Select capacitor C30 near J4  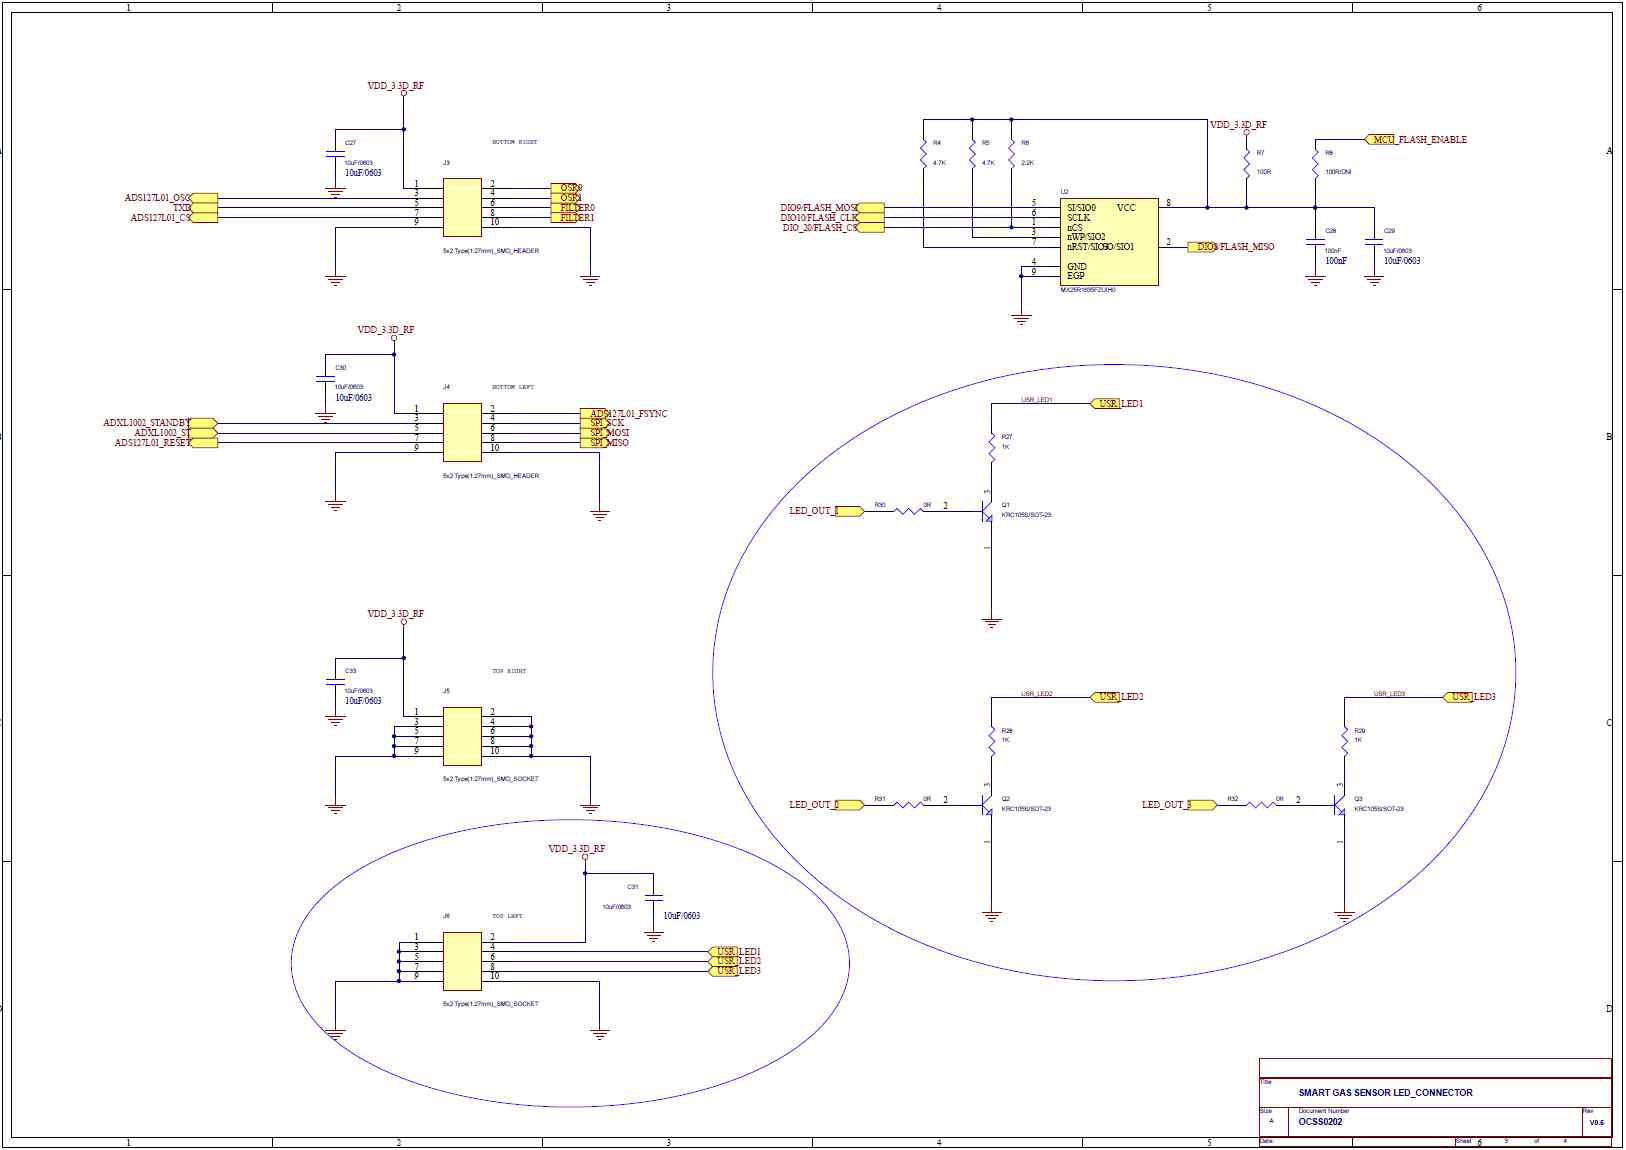pyautogui.click(x=325, y=379)
